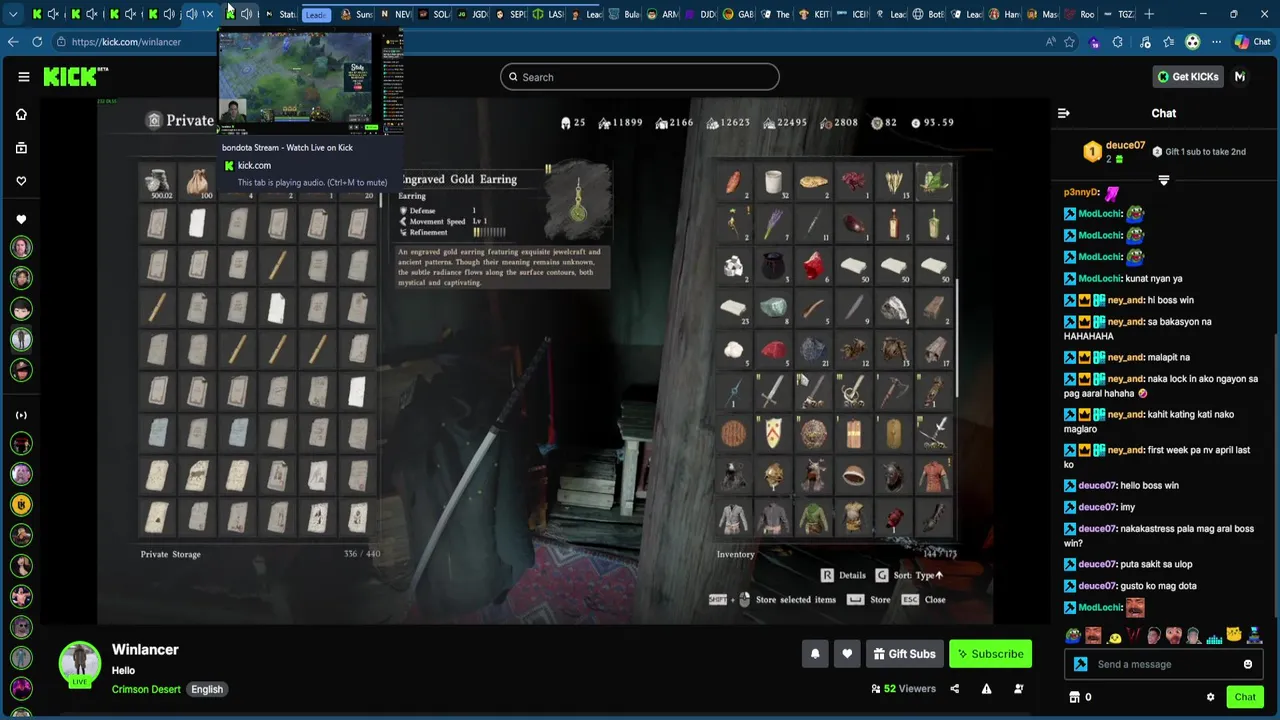Click the English language tag

(x=207, y=689)
